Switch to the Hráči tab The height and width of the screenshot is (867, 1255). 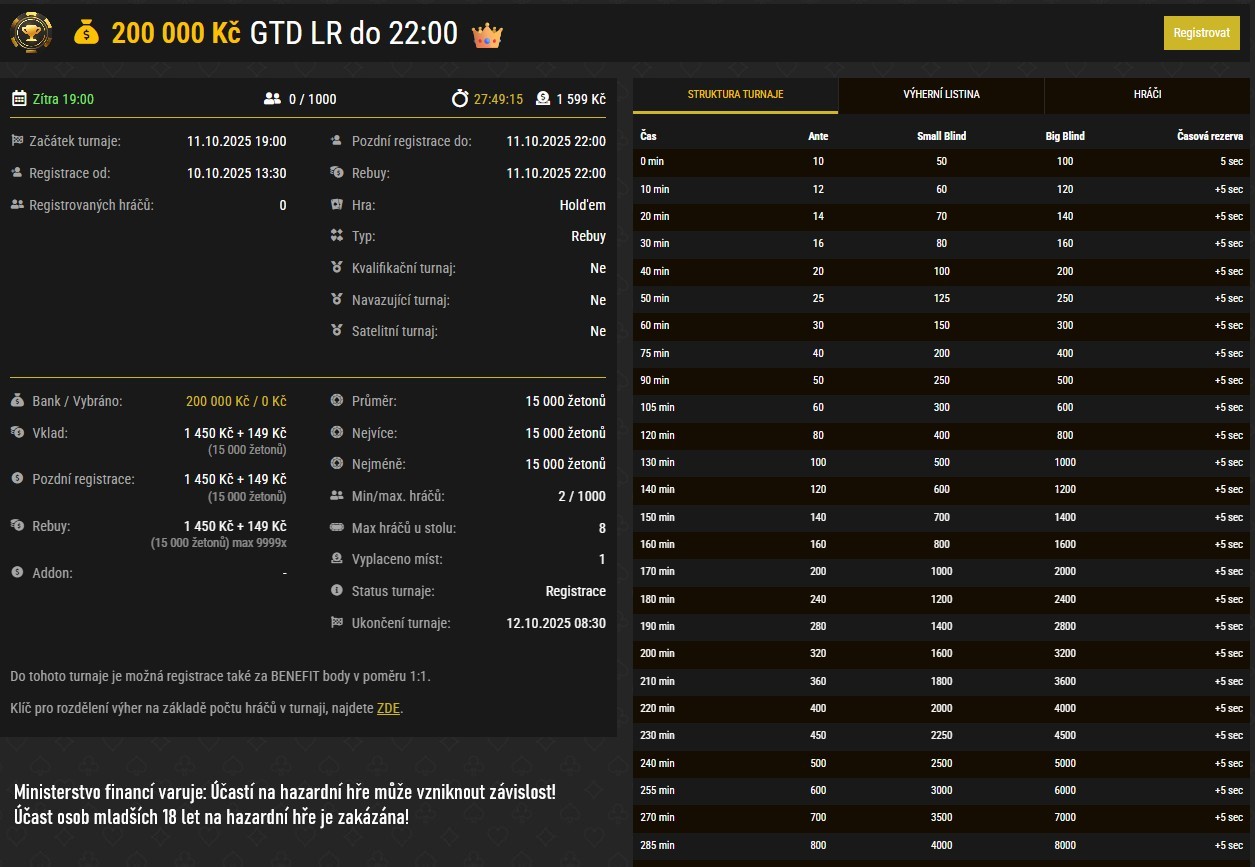[1147, 95]
